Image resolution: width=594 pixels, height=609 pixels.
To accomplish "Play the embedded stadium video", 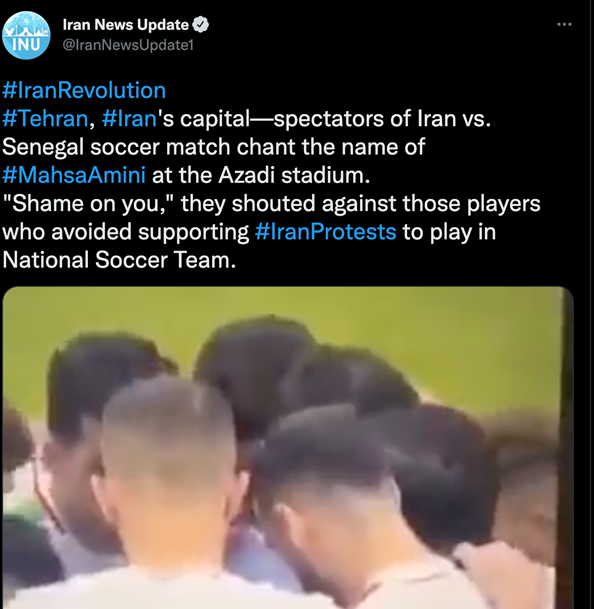I will click(288, 447).
